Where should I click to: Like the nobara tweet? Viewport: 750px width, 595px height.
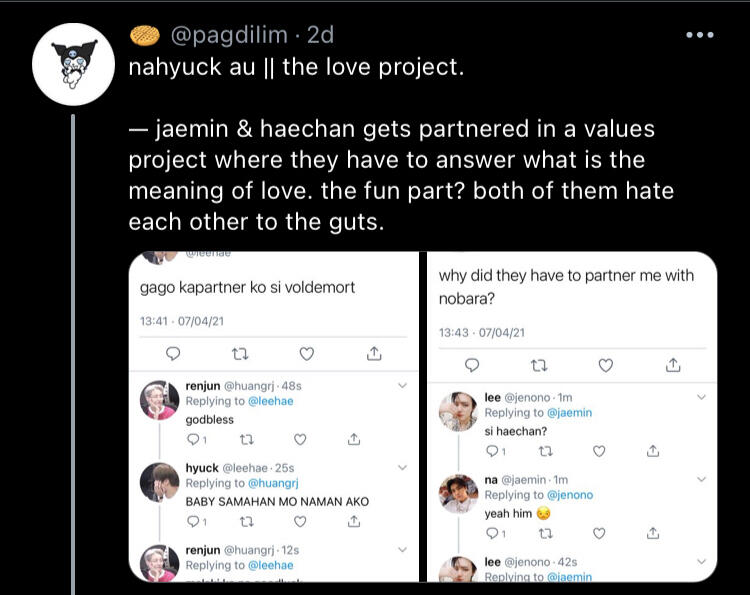607,364
